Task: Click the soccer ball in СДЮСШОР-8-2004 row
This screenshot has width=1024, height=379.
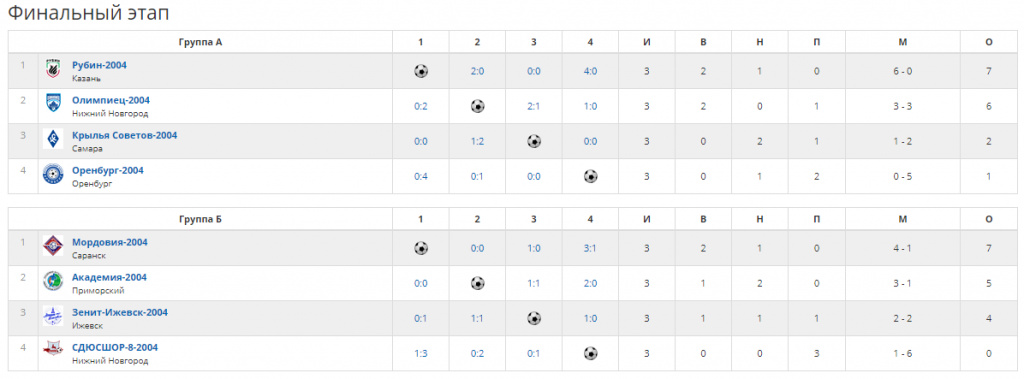Action: click(590, 353)
